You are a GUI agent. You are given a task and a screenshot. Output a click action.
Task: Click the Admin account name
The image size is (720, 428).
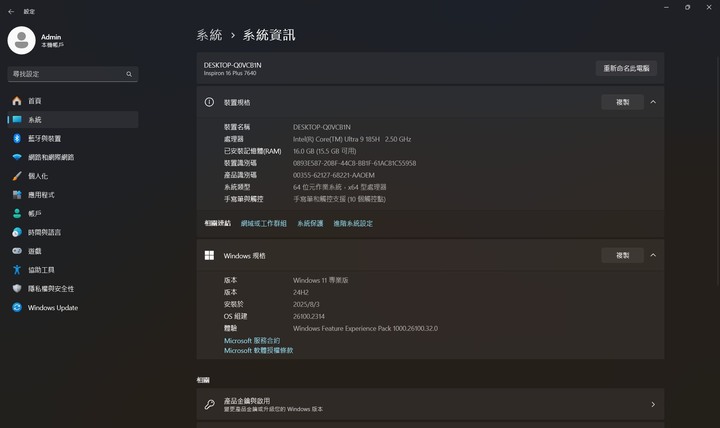pos(51,37)
